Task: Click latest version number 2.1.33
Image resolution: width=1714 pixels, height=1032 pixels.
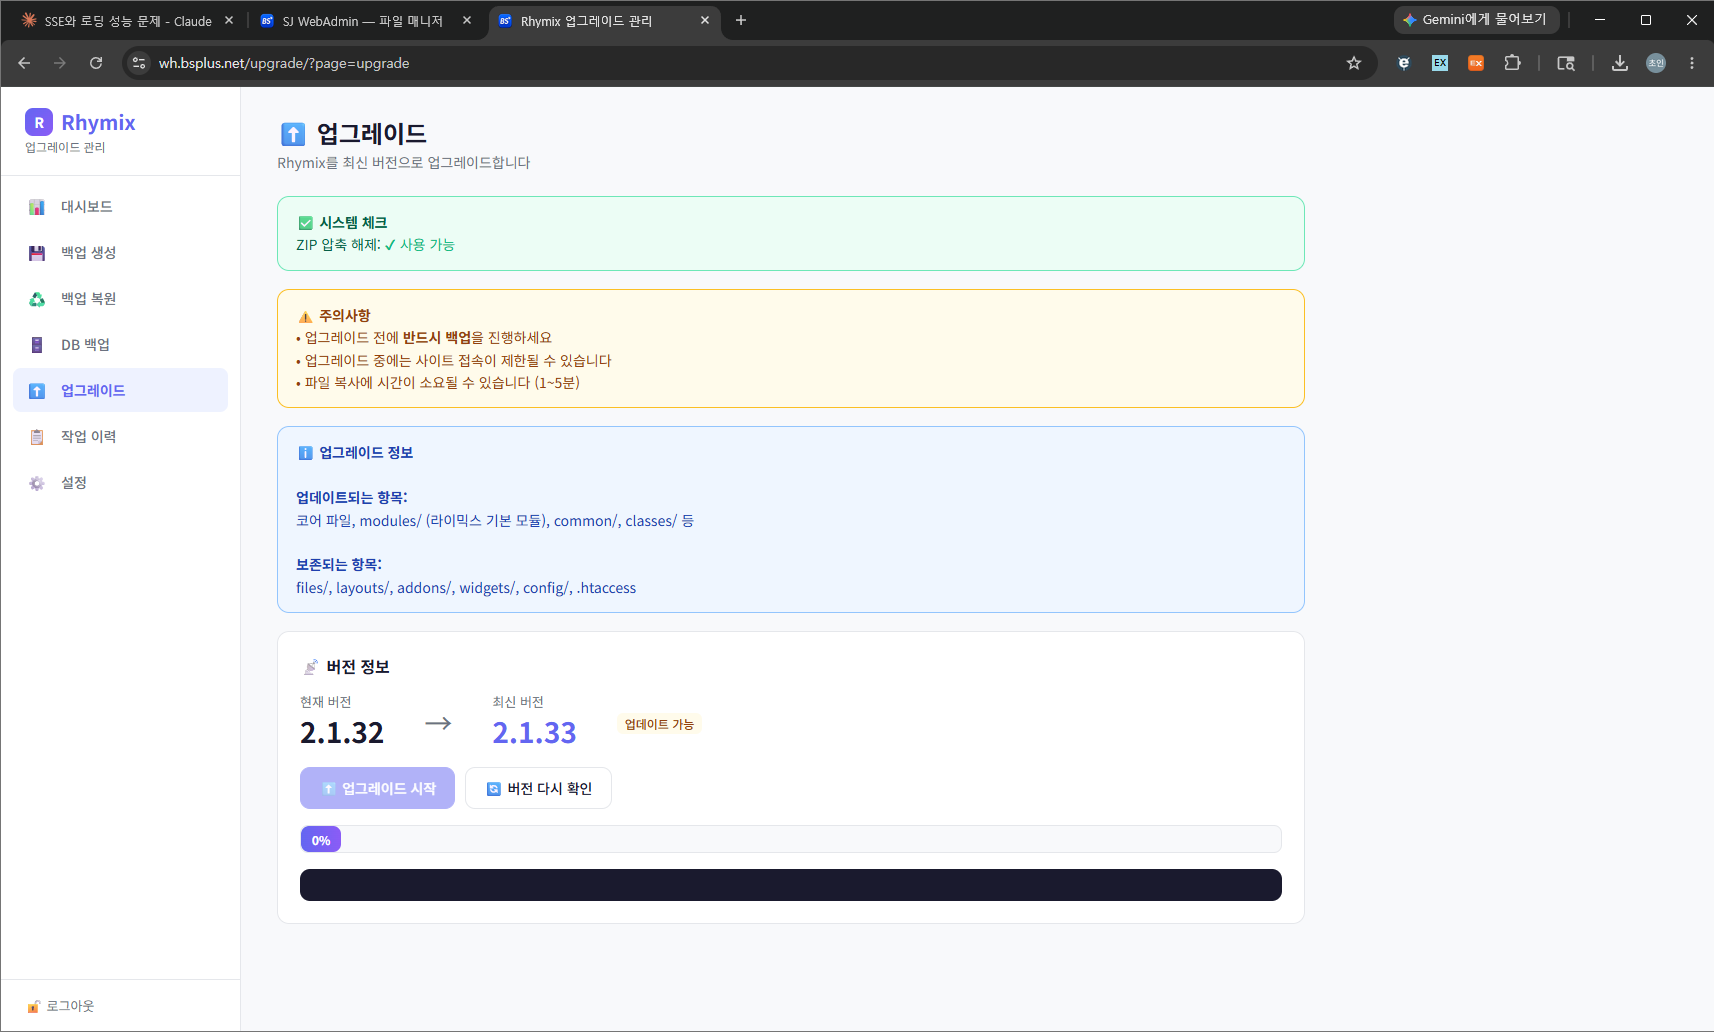Action: pos(534,733)
